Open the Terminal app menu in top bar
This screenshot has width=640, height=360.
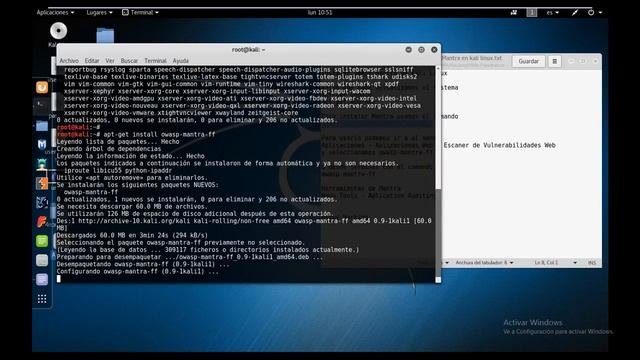click(x=140, y=13)
